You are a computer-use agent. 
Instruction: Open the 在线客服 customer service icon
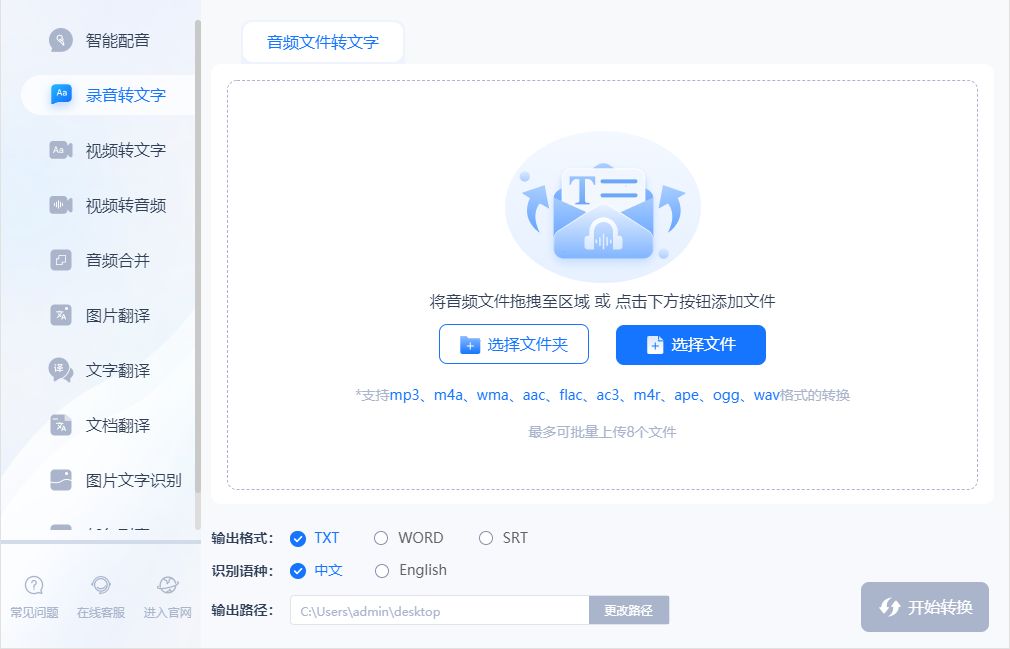(x=100, y=595)
